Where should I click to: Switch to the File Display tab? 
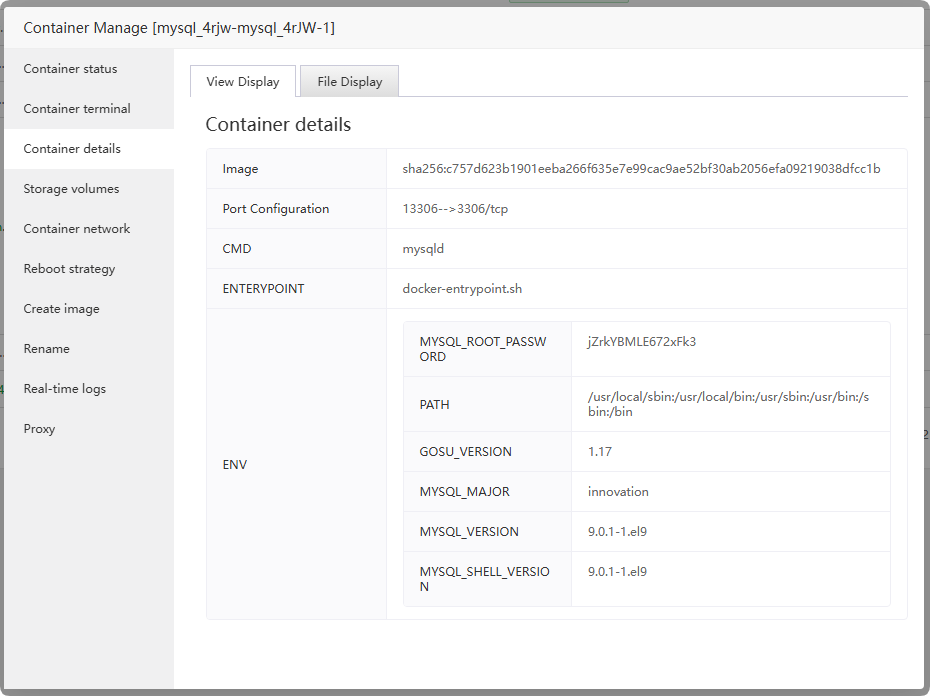[350, 82]
